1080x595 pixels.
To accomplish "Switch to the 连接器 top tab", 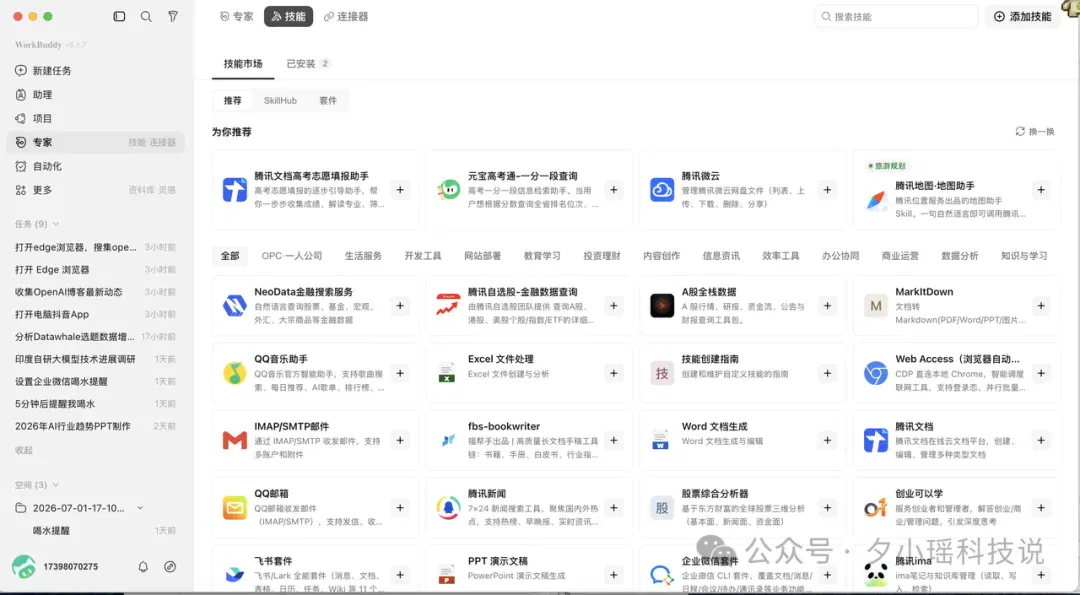I will (346, 16).
